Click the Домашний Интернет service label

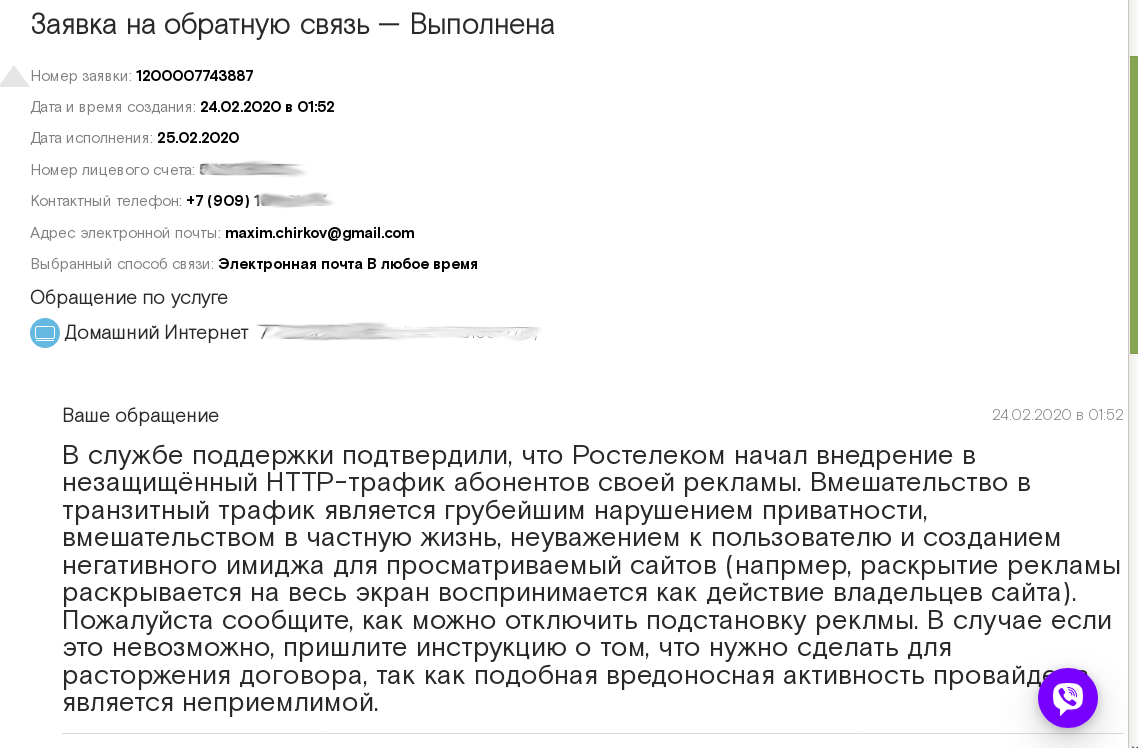pos(156,333)
